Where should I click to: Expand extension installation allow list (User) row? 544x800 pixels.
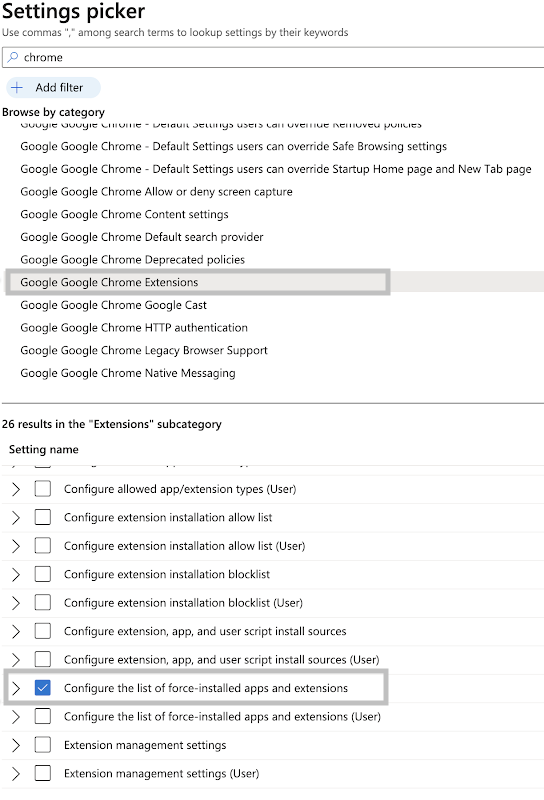pyautogui.click(x=16, y=546)
